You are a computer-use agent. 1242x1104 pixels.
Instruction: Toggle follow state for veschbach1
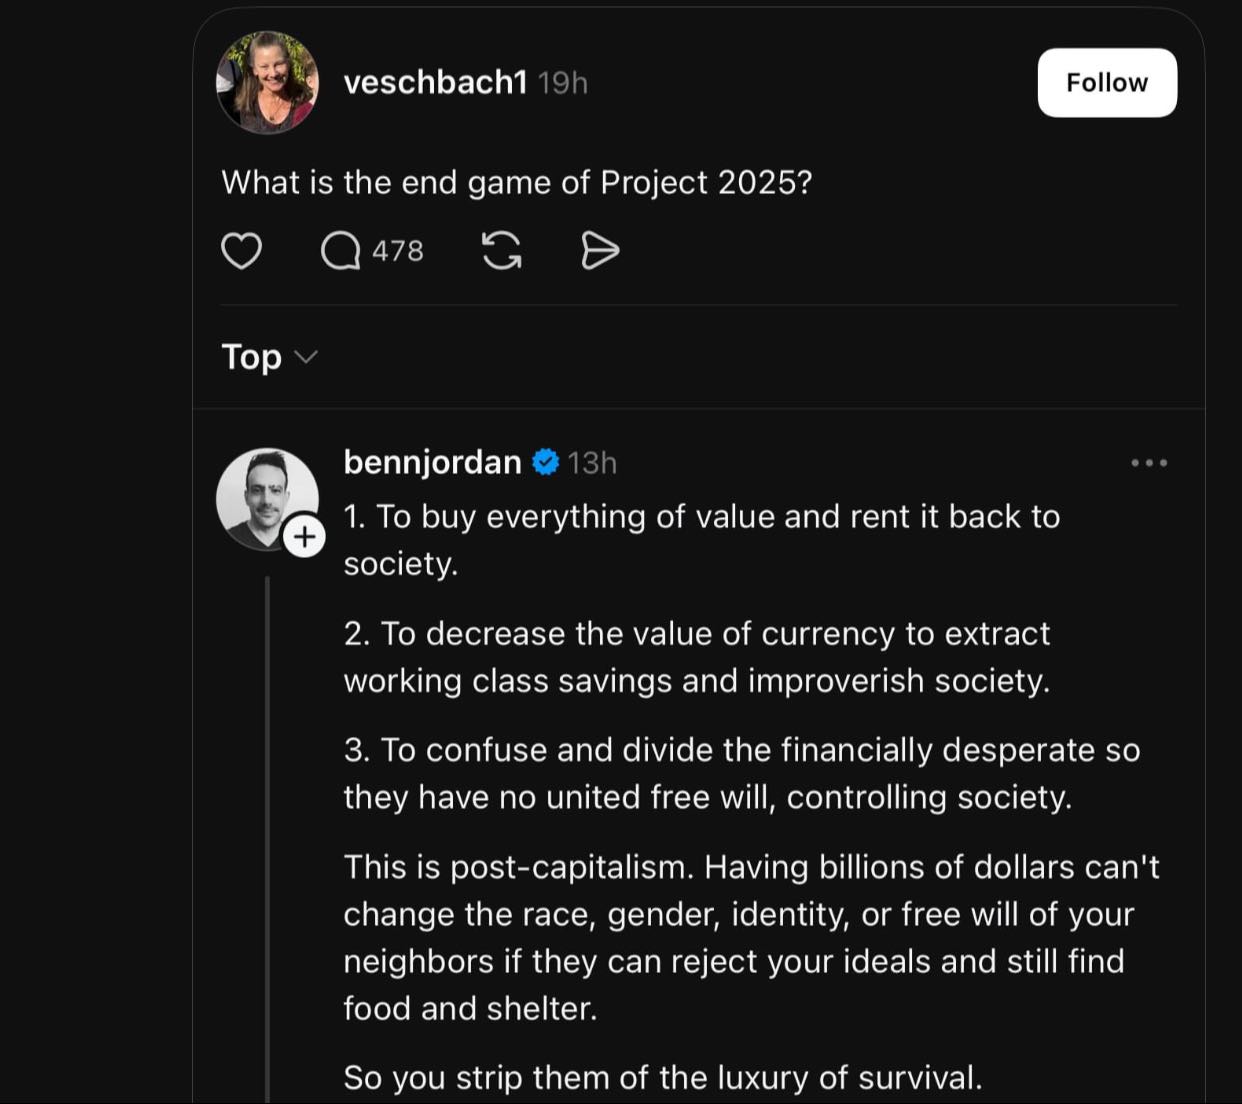tap(1106, 82)
